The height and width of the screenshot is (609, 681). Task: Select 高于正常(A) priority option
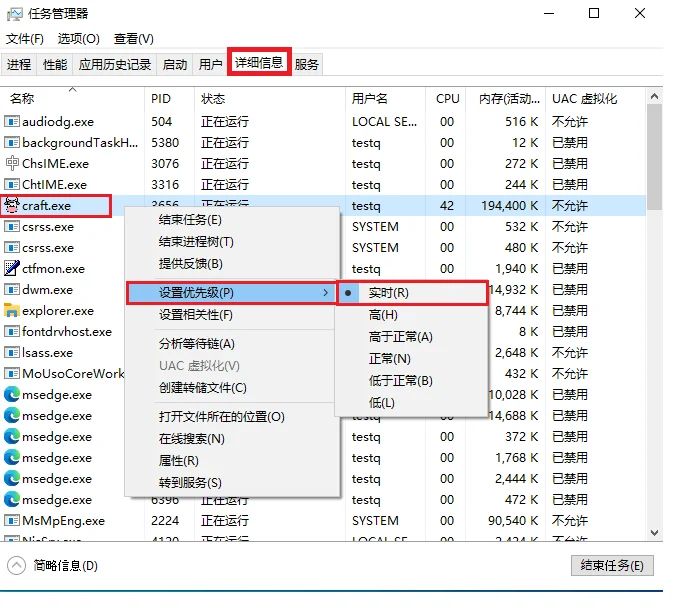(400, 337)
